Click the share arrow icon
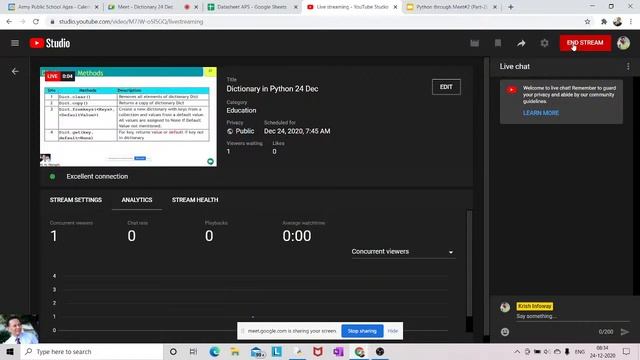This screenshot has width=640, height=360. click(x=521, y=43)
